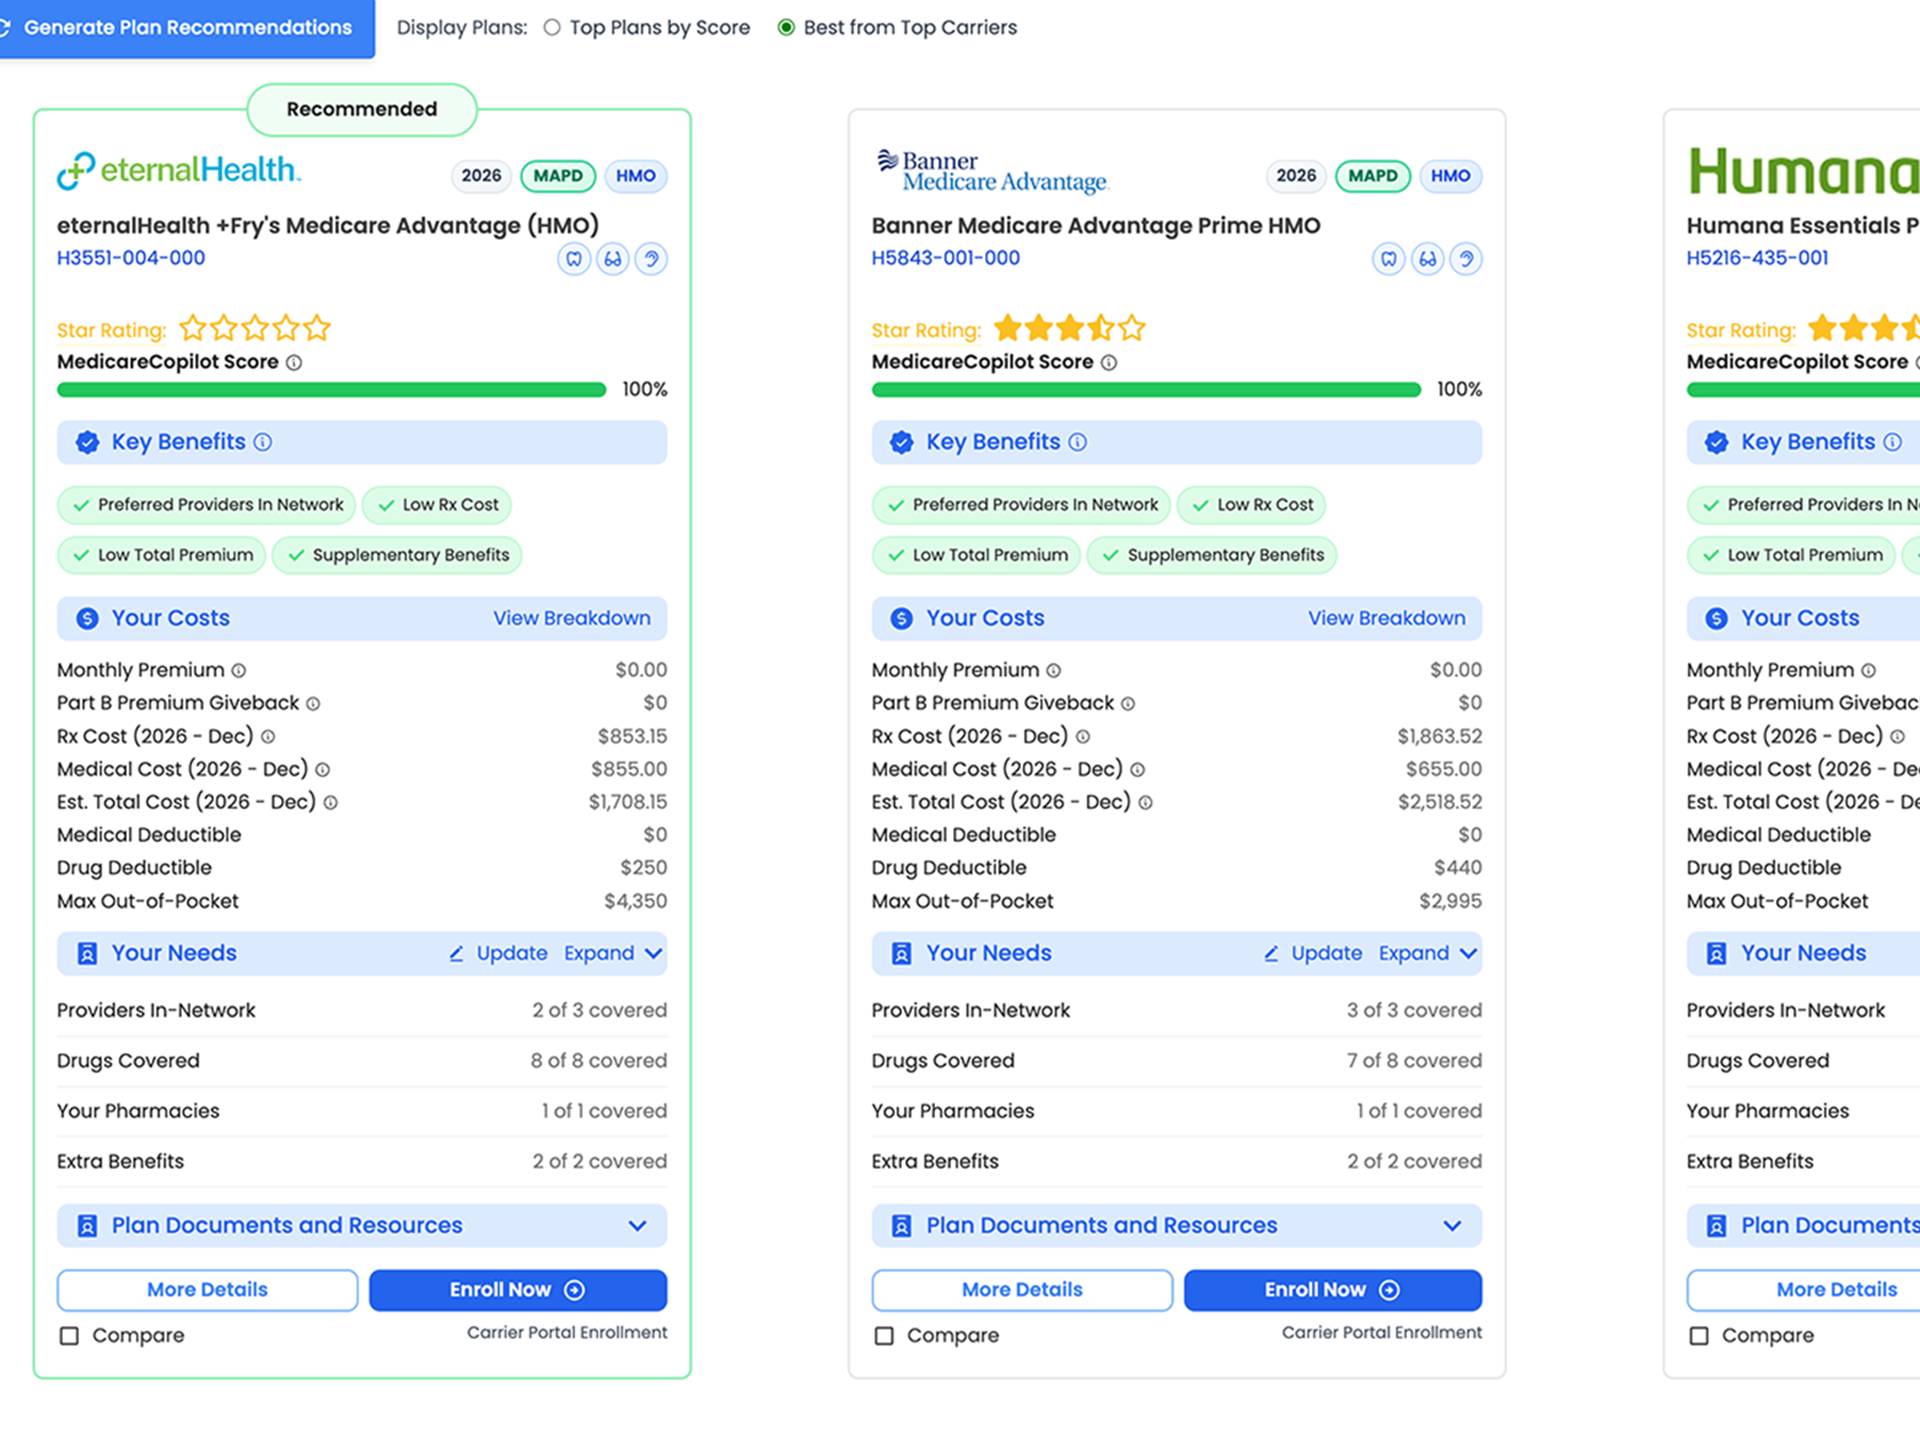Viewport: 1920px width, 1449px height.
Task: Open plan ID link H5843-001-000
Action: click(x=945, y=258)
